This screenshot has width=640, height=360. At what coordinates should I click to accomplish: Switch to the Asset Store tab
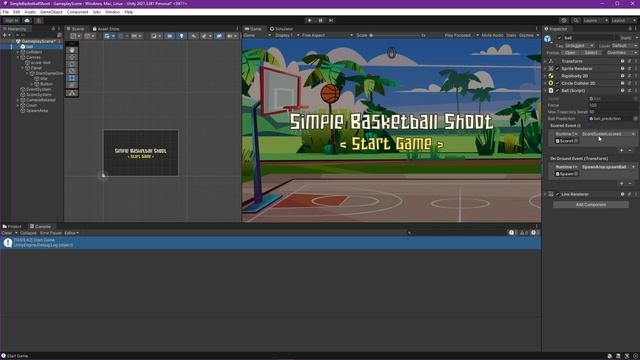coord(106,29)
